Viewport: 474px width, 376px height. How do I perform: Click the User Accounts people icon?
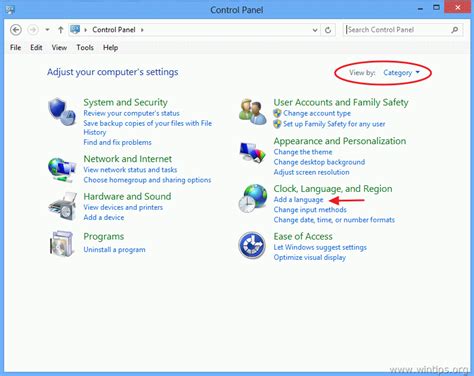(x=253, y=112)
